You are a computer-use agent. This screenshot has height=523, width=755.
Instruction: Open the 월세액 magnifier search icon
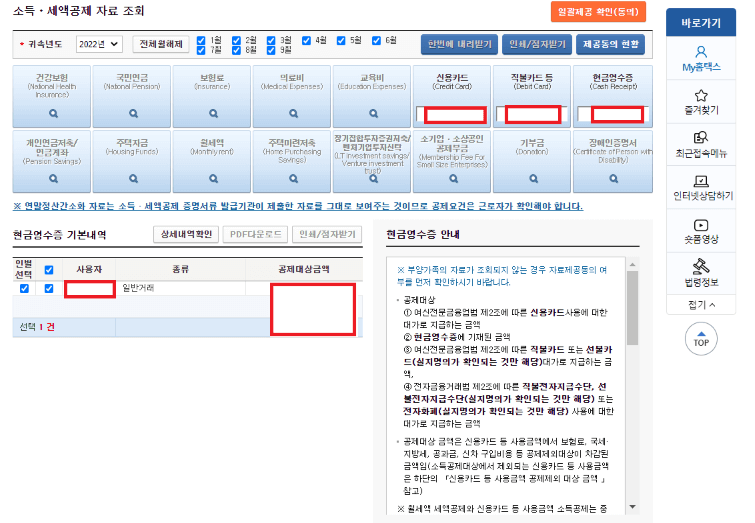pos(213,179)
